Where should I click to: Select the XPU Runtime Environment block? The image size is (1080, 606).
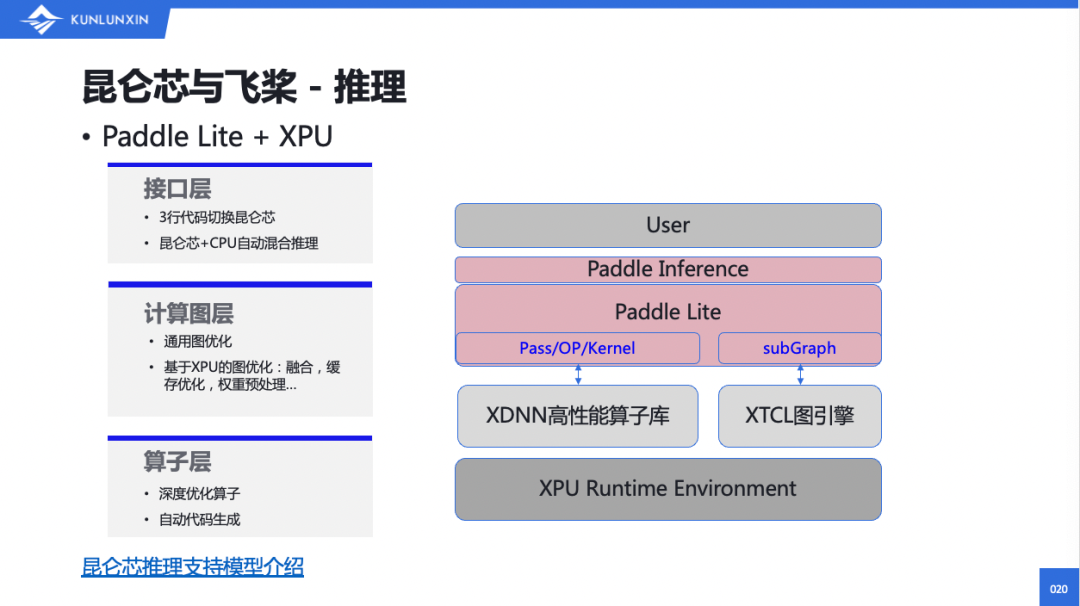pyautogui.click(x=668, y=489)
